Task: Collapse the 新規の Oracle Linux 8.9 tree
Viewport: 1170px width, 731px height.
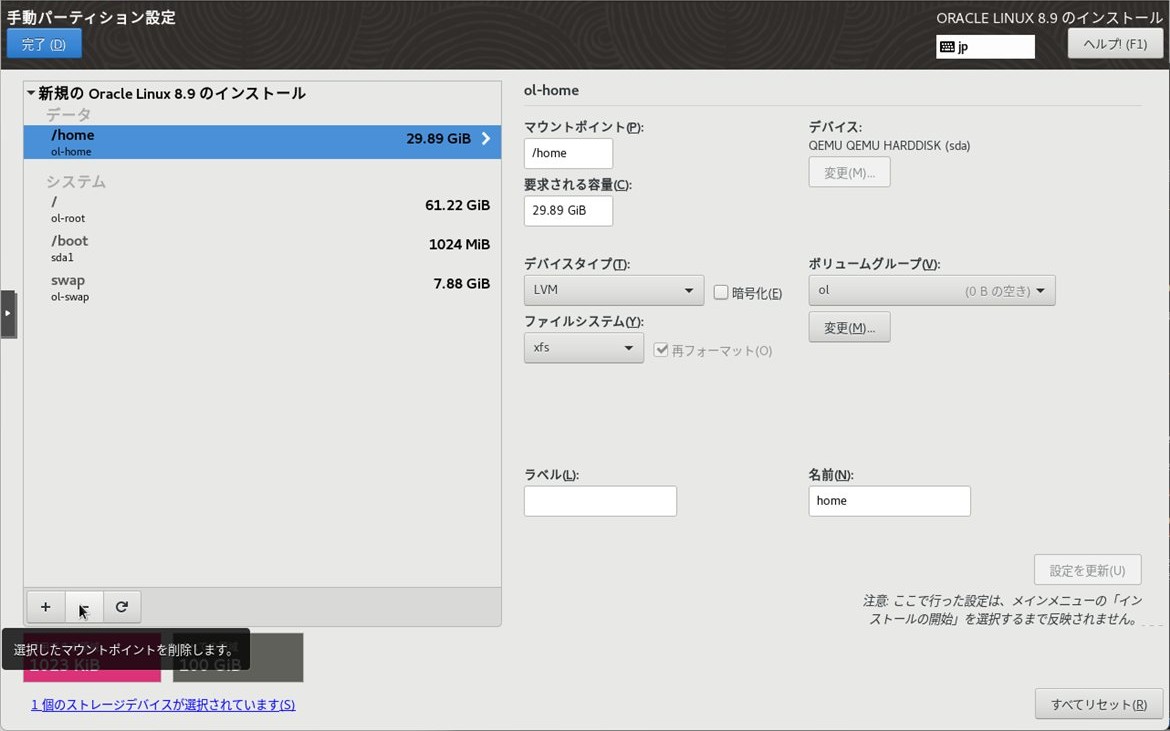Action: pyautogui.click(x=31, y=93)
